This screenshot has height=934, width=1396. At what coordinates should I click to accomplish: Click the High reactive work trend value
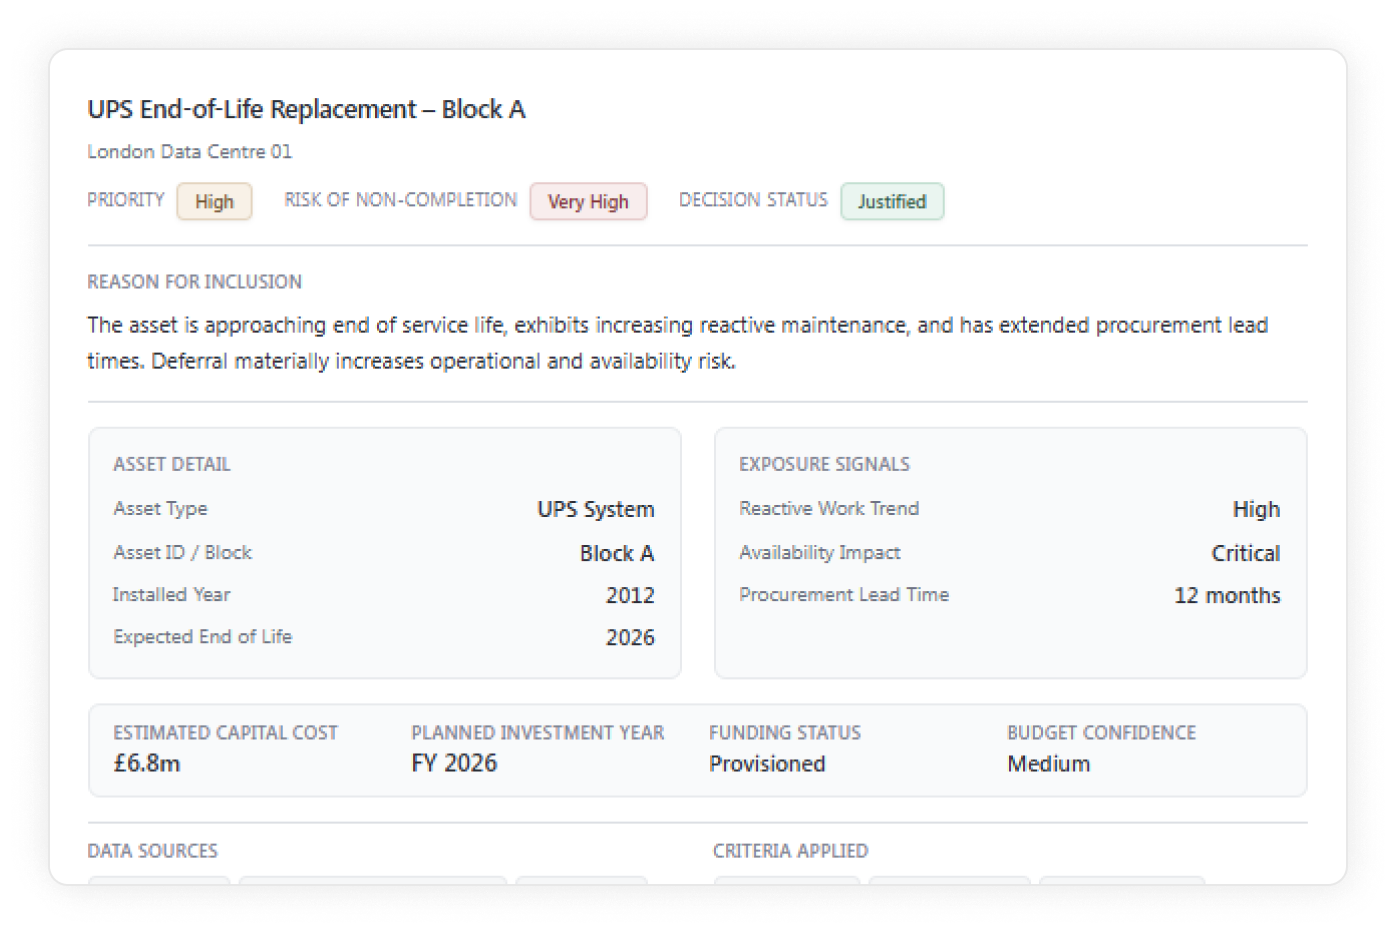(x=1256, y=509)
